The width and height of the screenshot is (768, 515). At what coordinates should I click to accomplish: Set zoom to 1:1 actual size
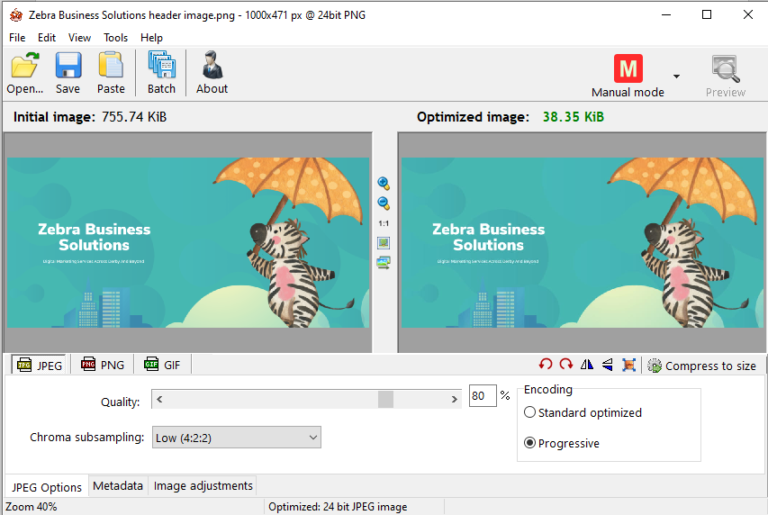click(383, 223)
